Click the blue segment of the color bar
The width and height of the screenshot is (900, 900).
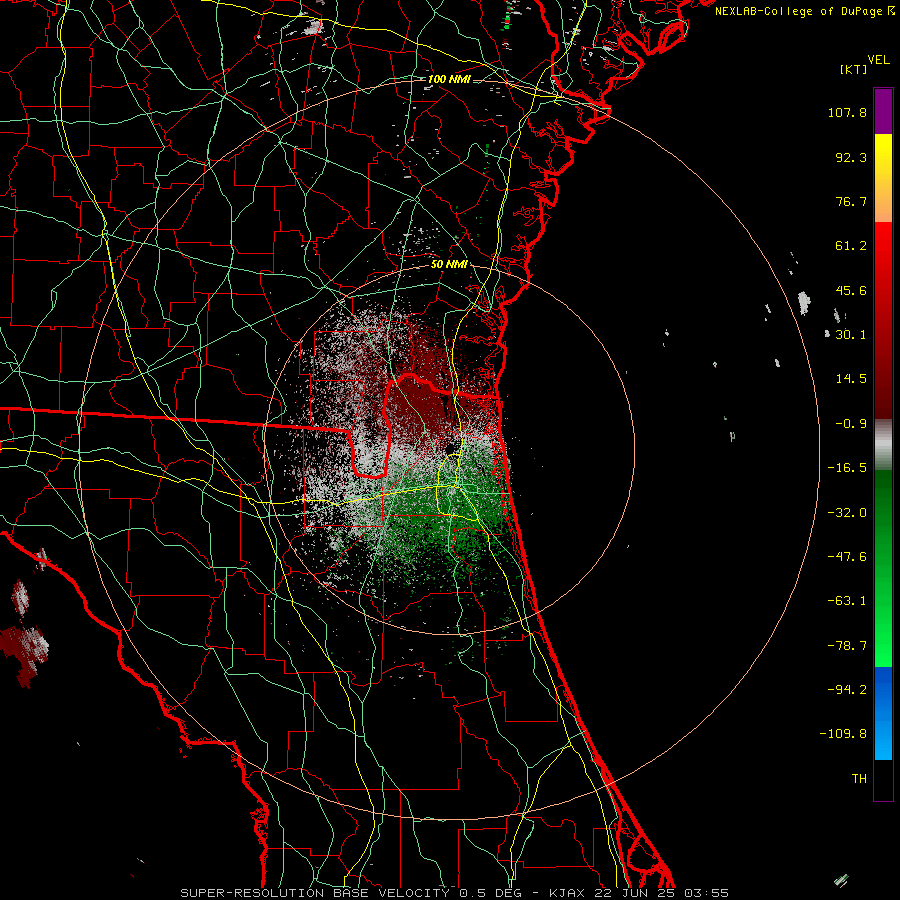883,713
